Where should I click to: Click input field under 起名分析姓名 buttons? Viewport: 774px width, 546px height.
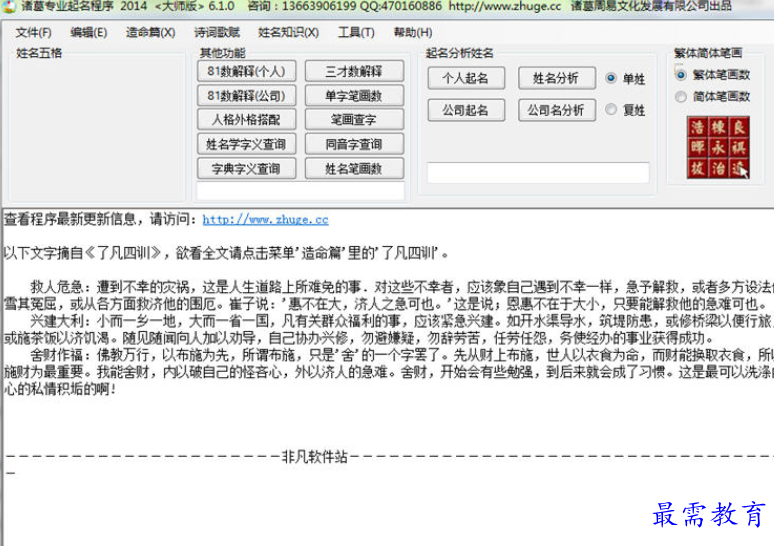pyautogui.click(x=538, y=173)
